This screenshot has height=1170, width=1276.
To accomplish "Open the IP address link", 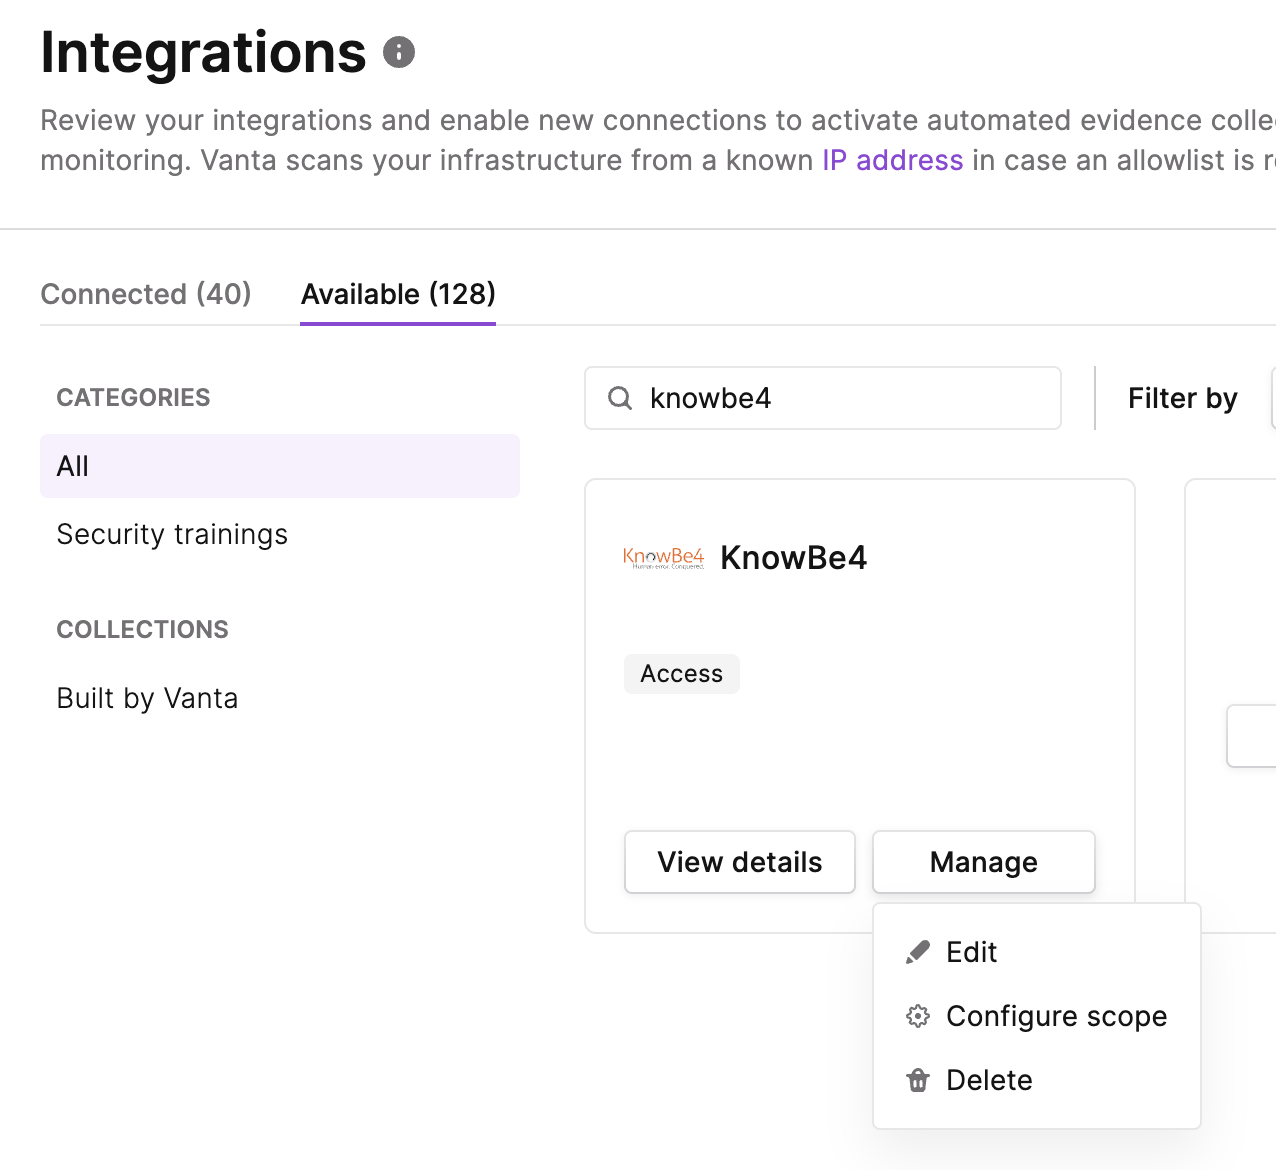I will [x=893, y=160].
